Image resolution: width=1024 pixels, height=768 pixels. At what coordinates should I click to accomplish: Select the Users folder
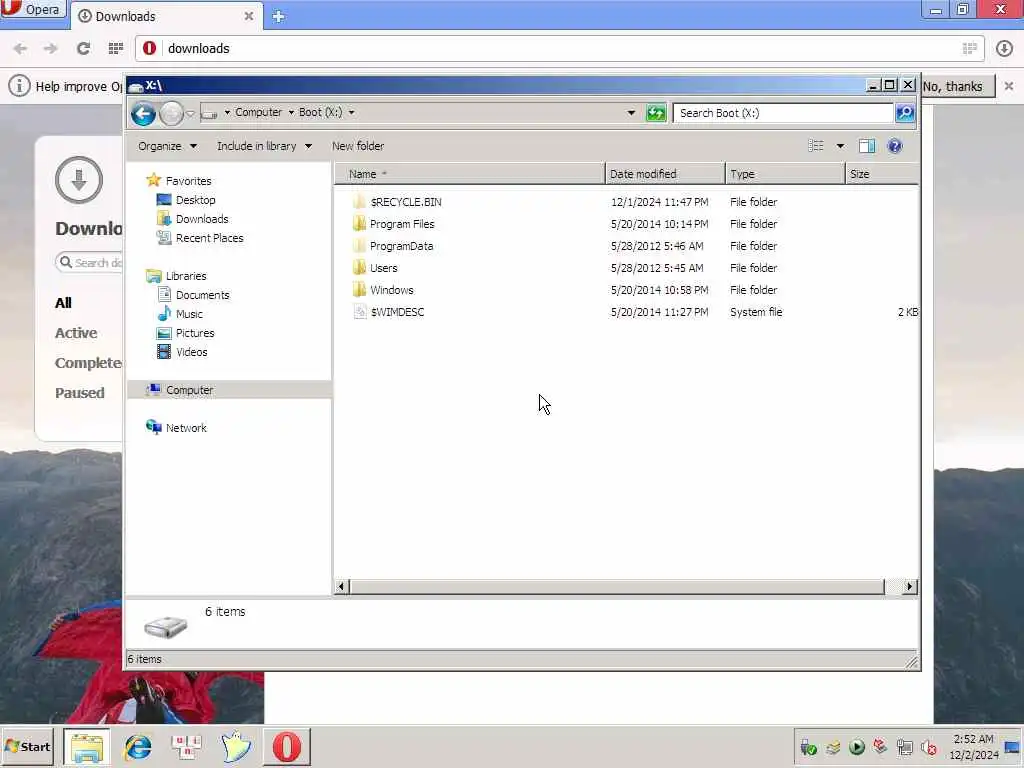pos(383,268)
